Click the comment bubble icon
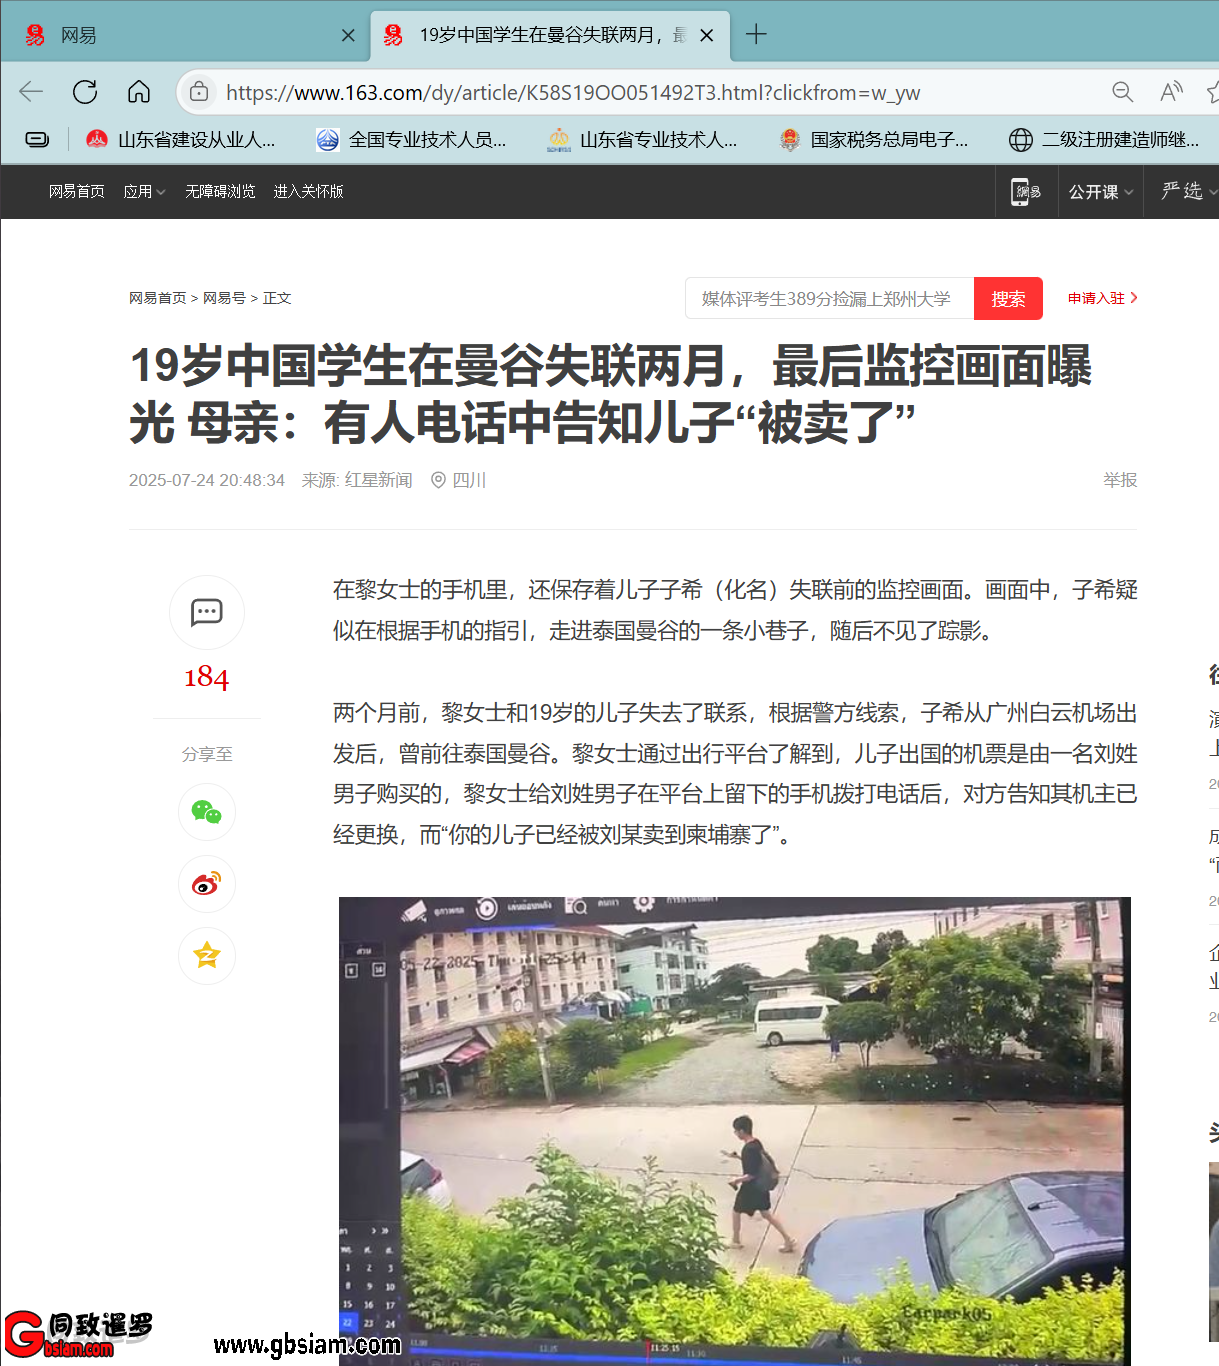This screenshot has height=1366, width=1219. [x=207, y=612]
